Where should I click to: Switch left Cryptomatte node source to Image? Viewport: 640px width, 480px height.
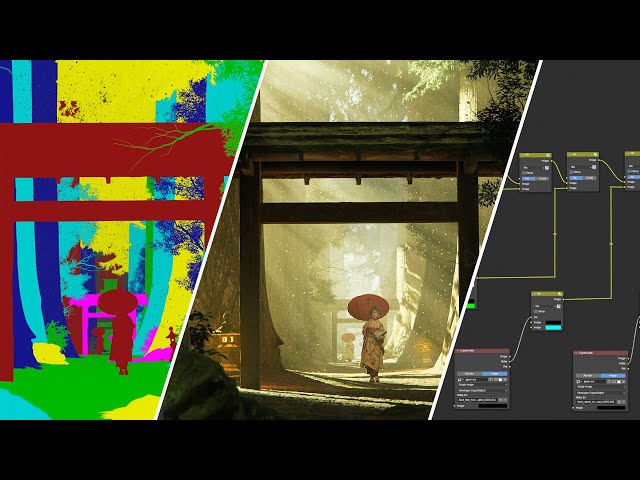(x=494, y=373)
